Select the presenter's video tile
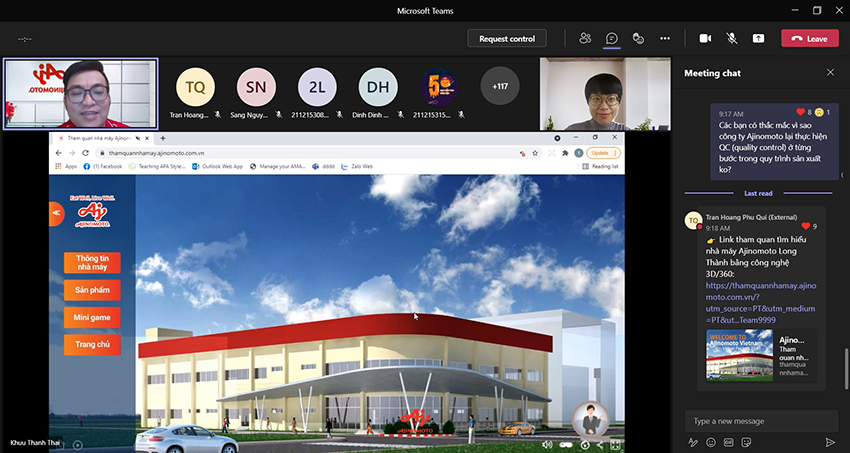 80,93
